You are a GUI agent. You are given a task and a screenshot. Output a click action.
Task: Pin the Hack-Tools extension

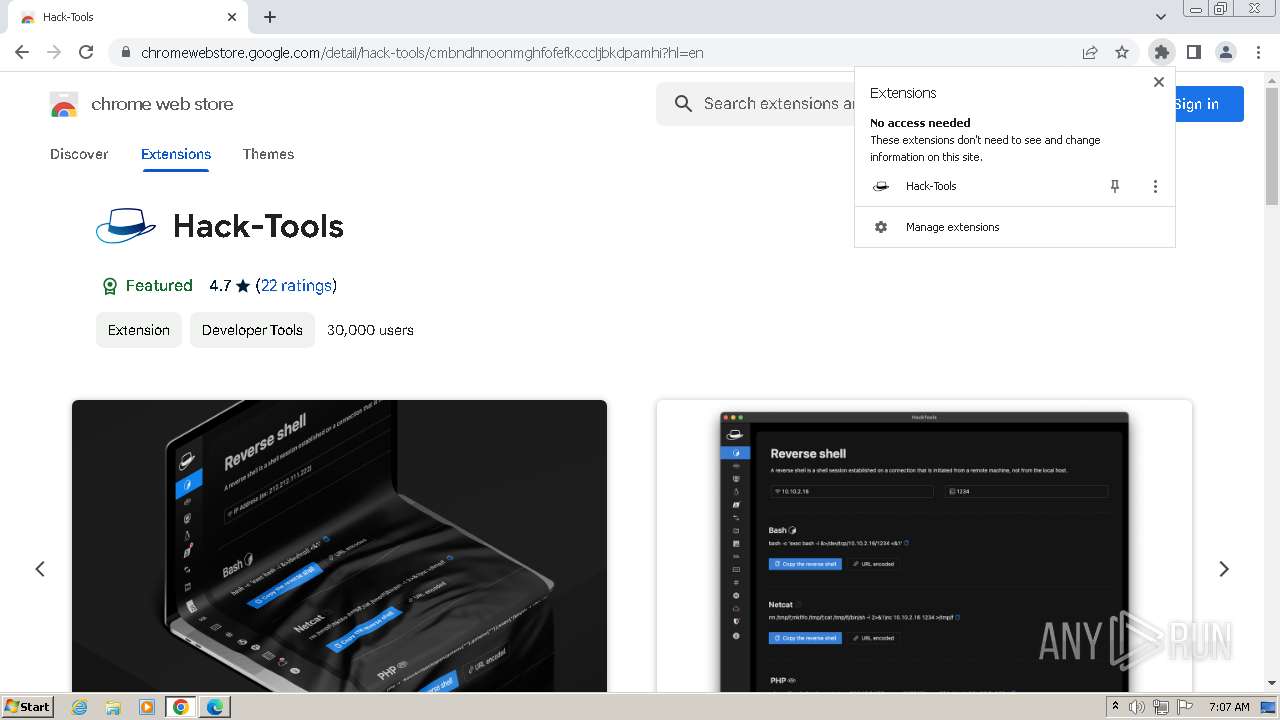tap(1115, 186)
